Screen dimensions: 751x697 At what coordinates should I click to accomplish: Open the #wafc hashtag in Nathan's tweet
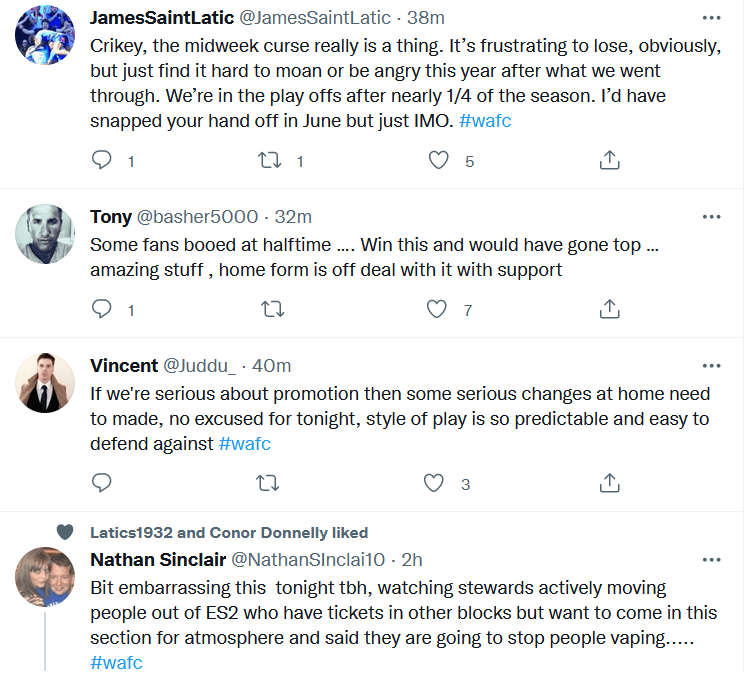pyautogui.click(x=116, y=662)
